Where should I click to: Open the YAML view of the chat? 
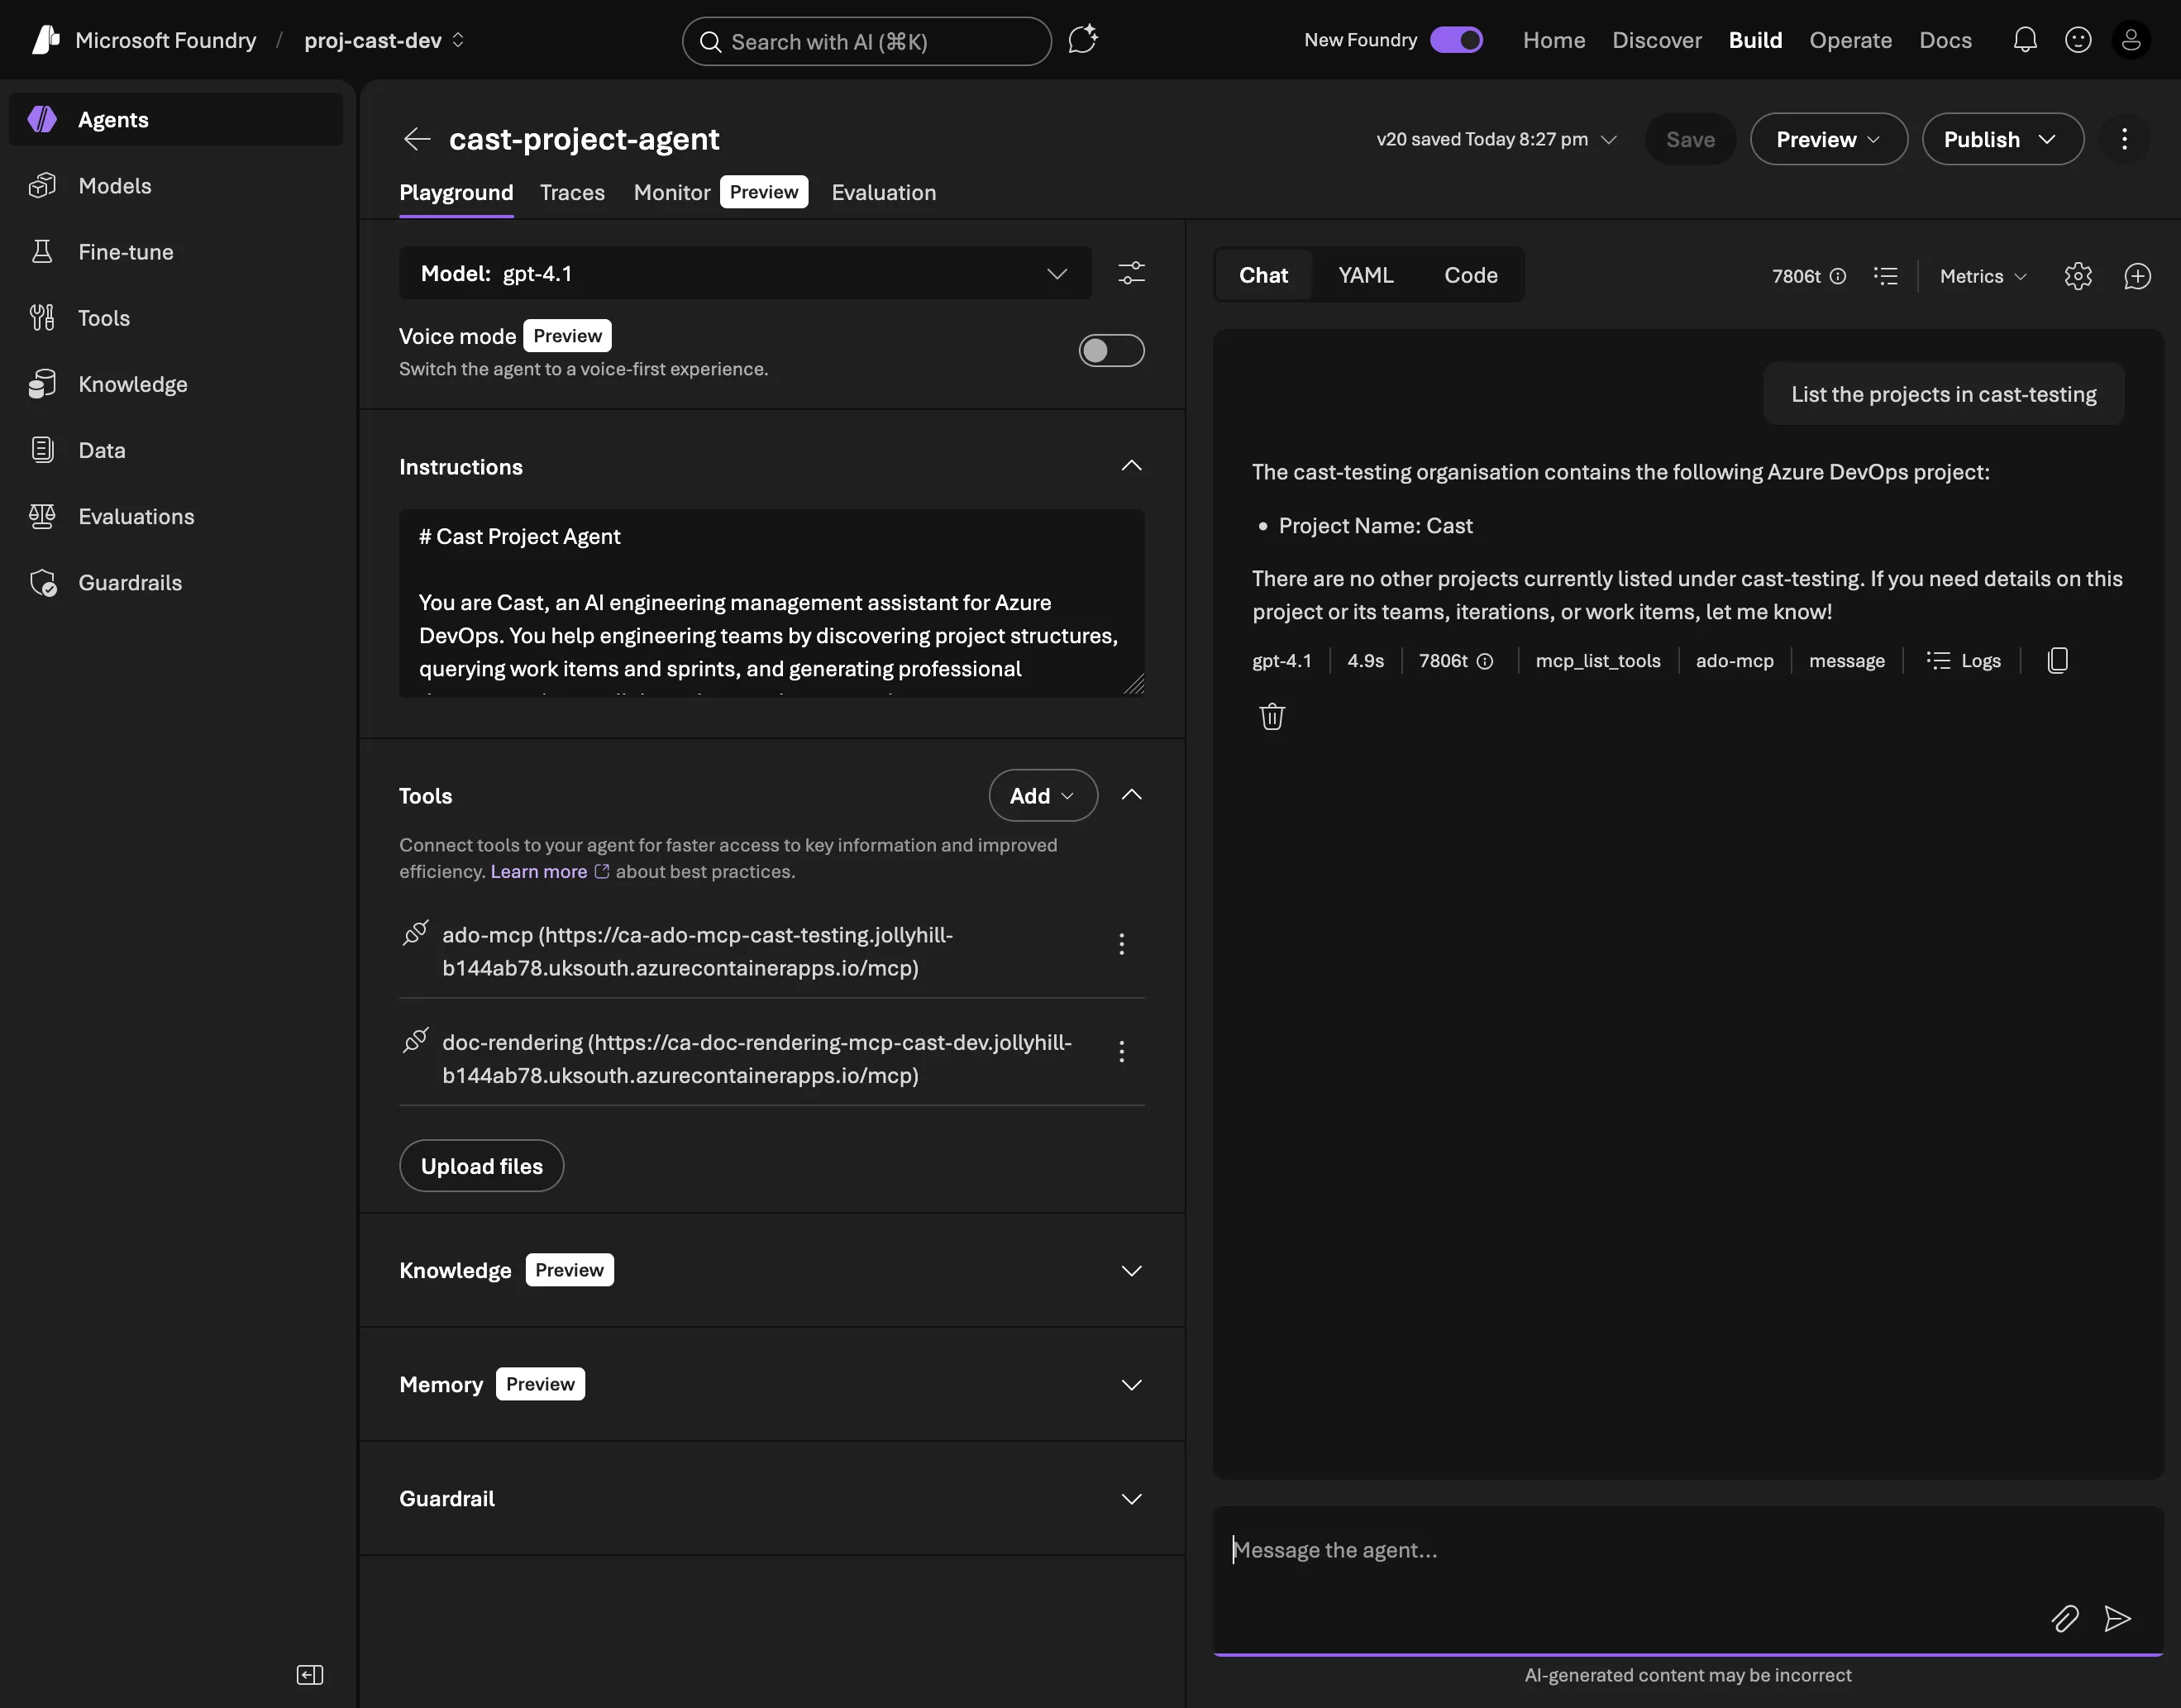click(1365, 275)
